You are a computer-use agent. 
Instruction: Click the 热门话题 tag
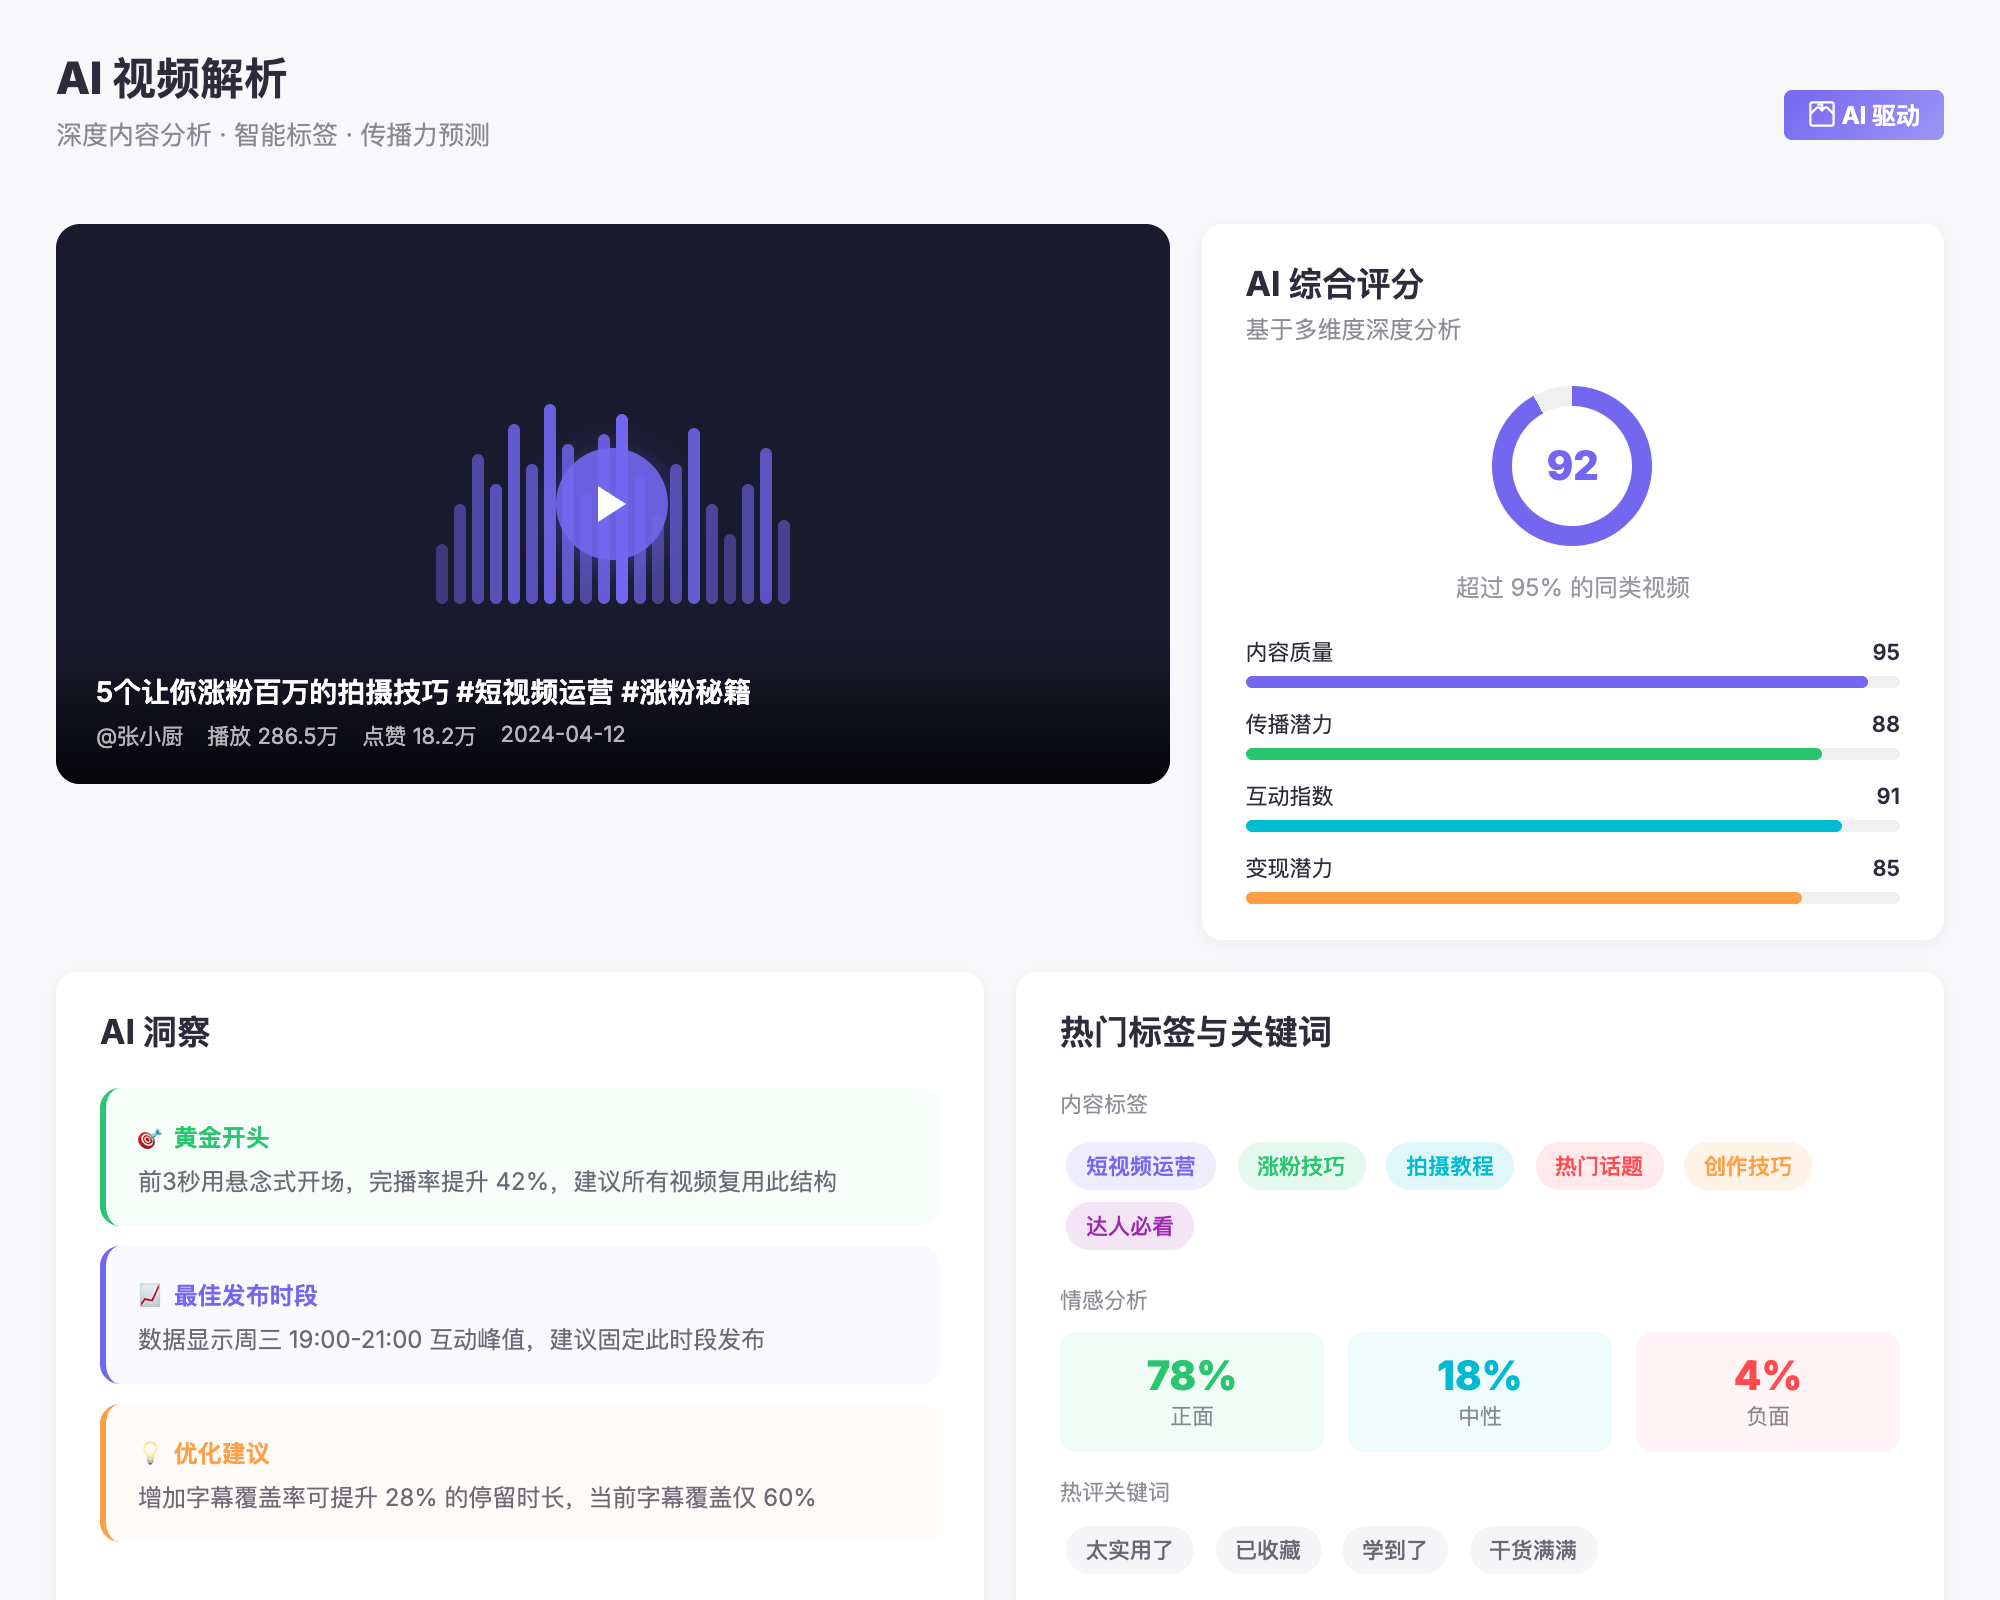[x=1599, y=1166]
